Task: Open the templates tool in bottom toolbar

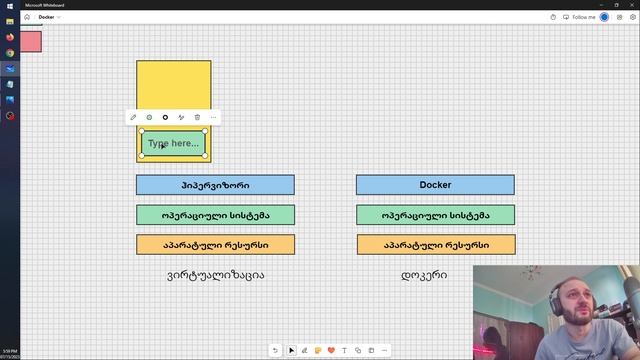Action: tap(371, 350)
